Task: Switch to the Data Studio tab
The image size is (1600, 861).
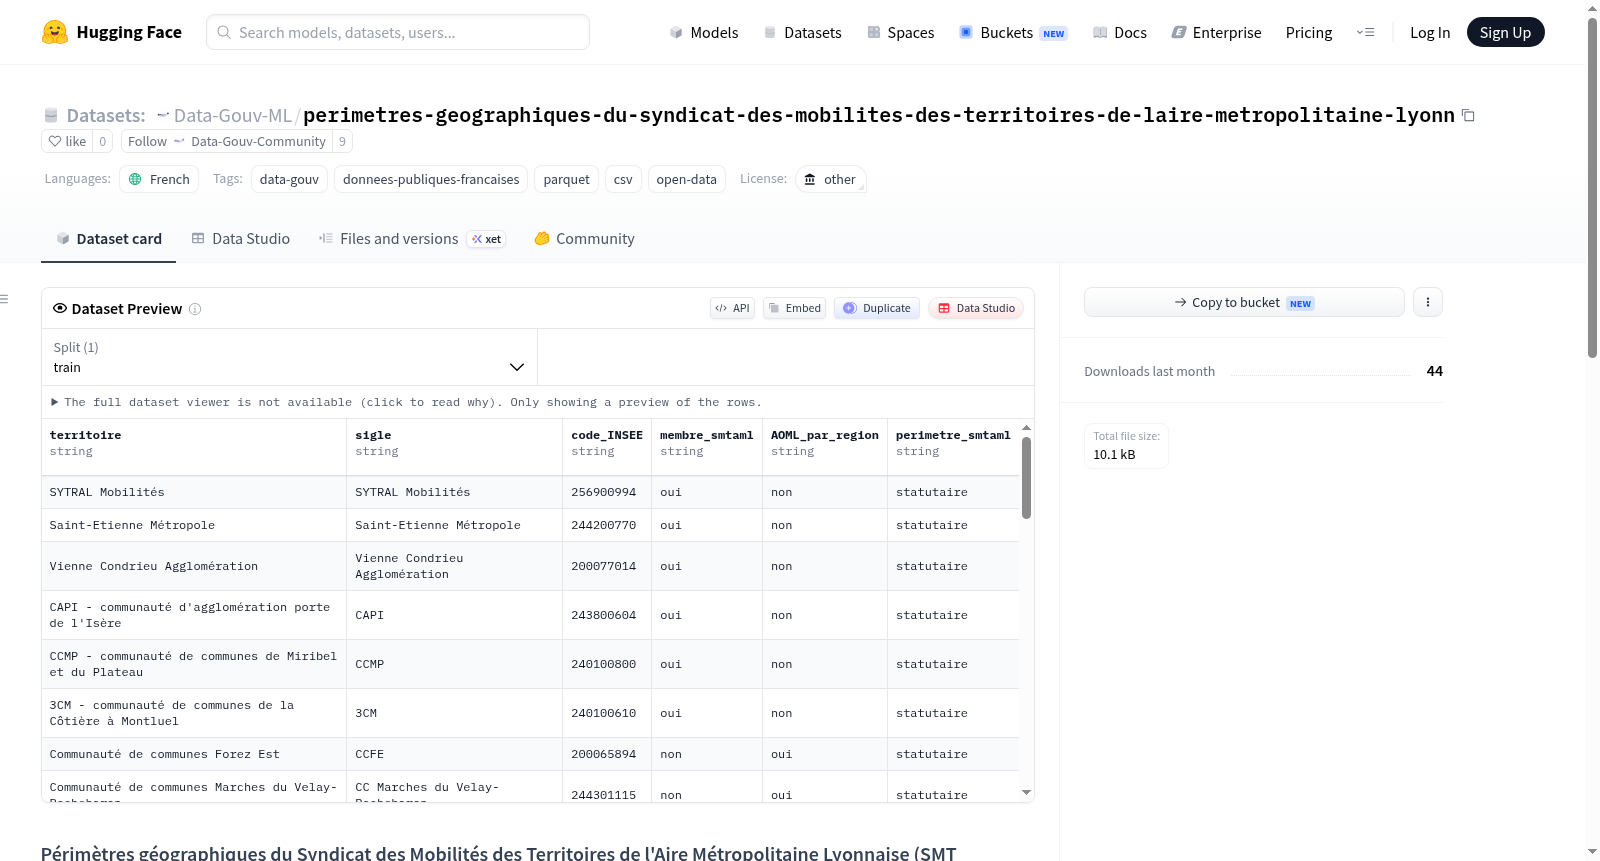Action: click(241, 239)
